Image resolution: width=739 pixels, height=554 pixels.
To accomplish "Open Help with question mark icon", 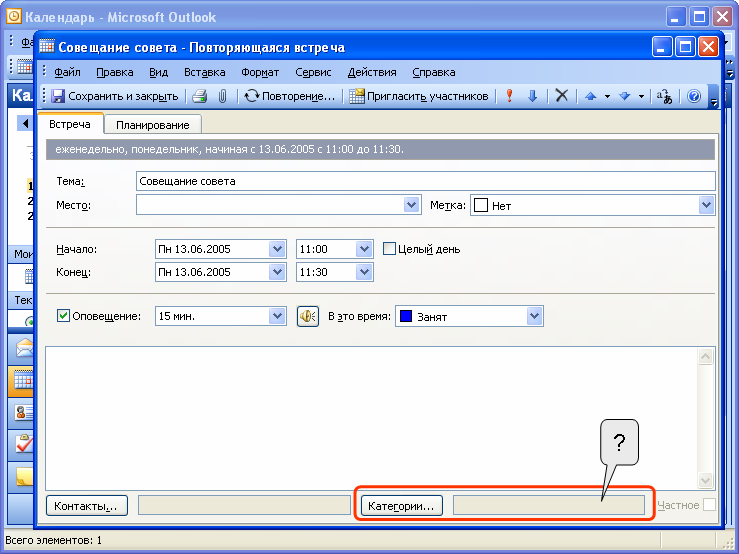I will (x=693, y=96).
